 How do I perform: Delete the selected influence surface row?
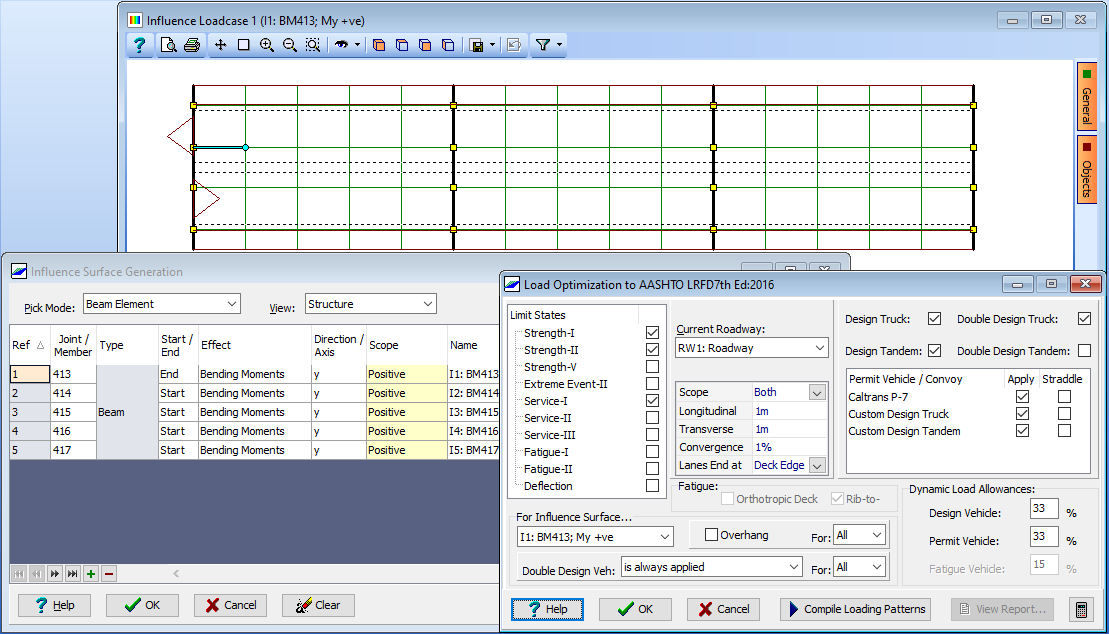coord(109,574)
